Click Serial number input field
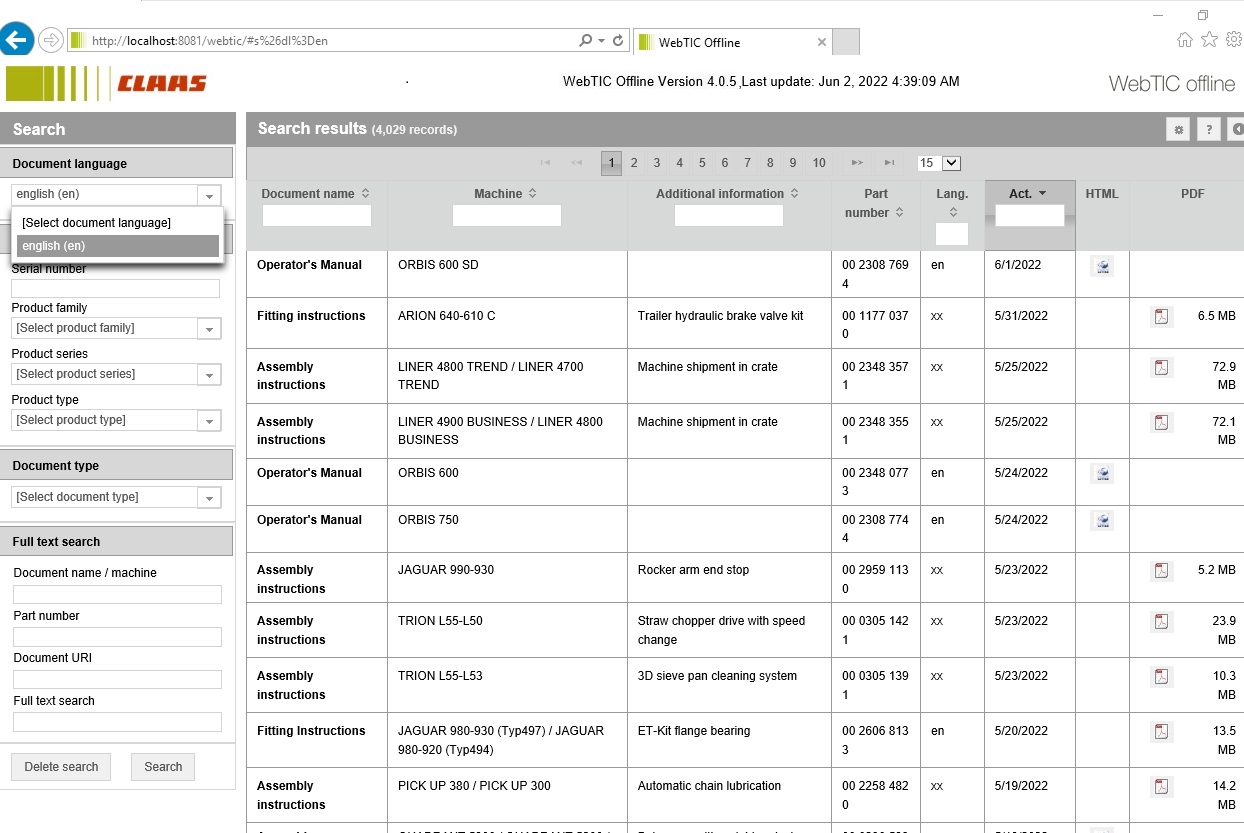 (116, 288)
